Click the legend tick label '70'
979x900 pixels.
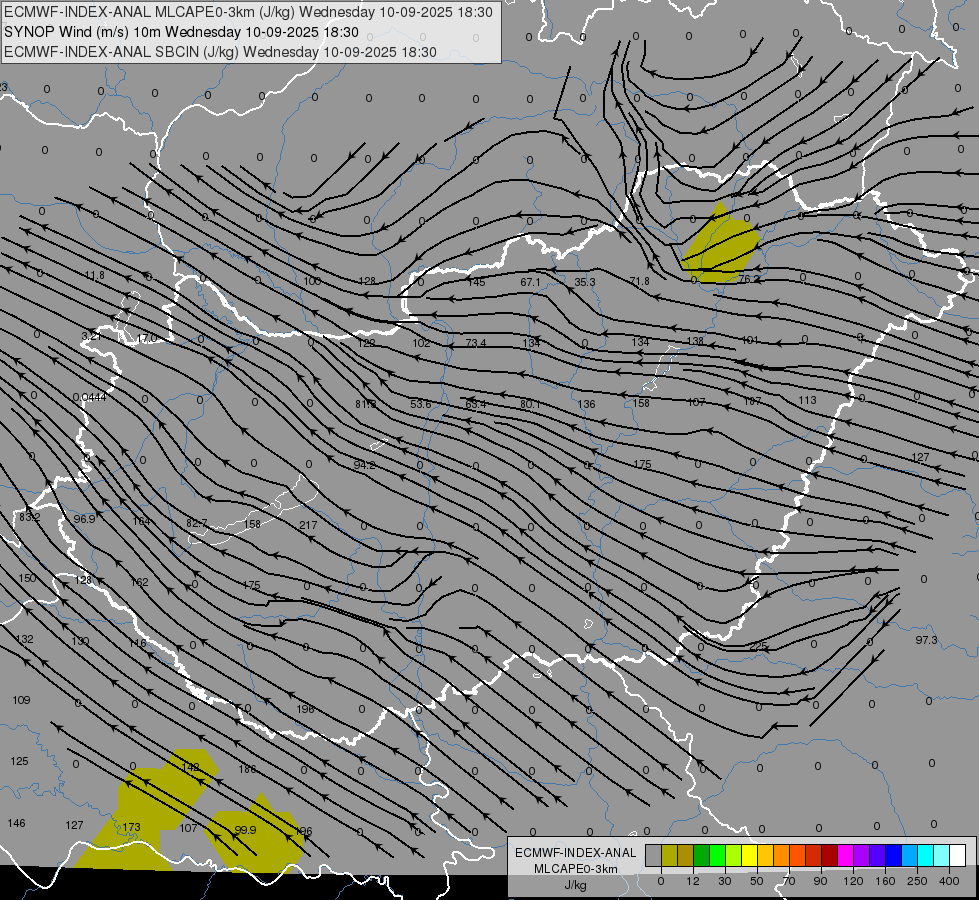(789, 881)
